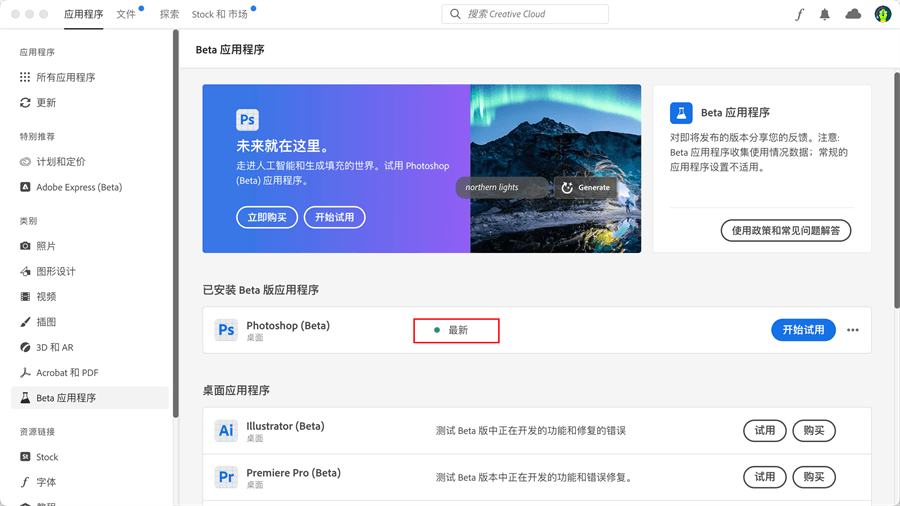
Task: Click 购买 for Illustrator (Beta)
Action: coord(814,431)
